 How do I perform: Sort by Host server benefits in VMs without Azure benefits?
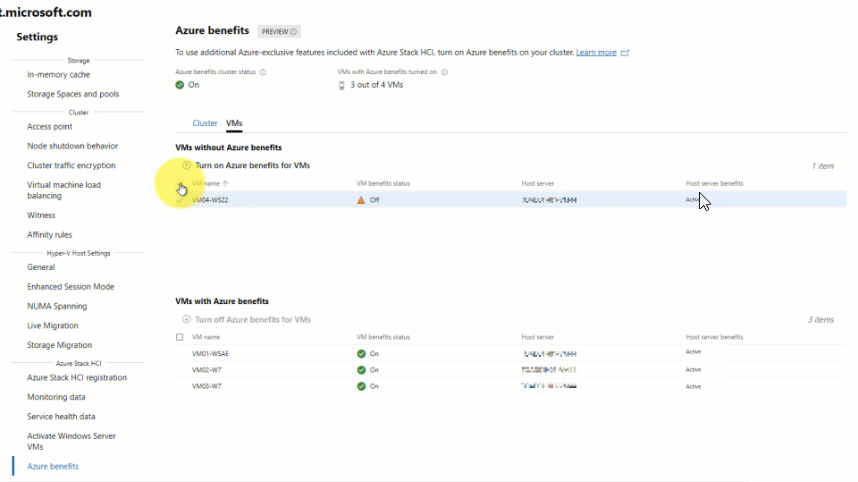click(x=715, y=184)
